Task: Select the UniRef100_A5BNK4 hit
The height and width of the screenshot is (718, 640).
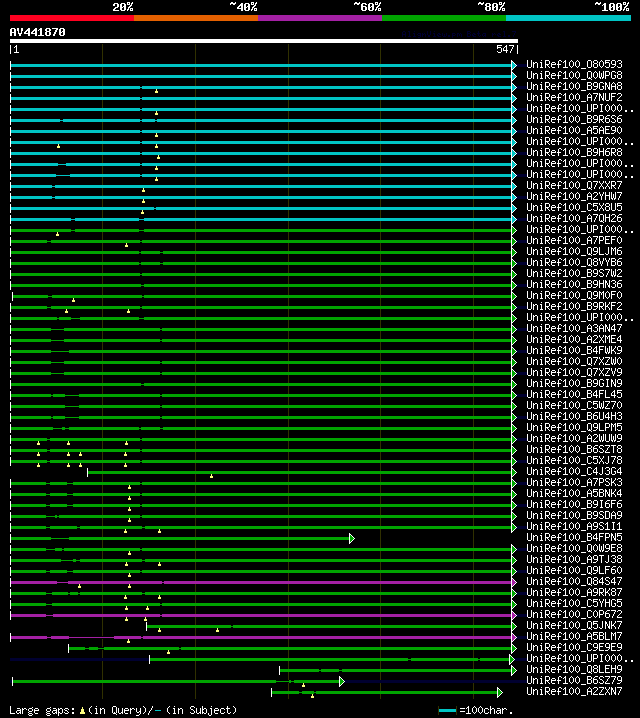Action: [574, 493]
